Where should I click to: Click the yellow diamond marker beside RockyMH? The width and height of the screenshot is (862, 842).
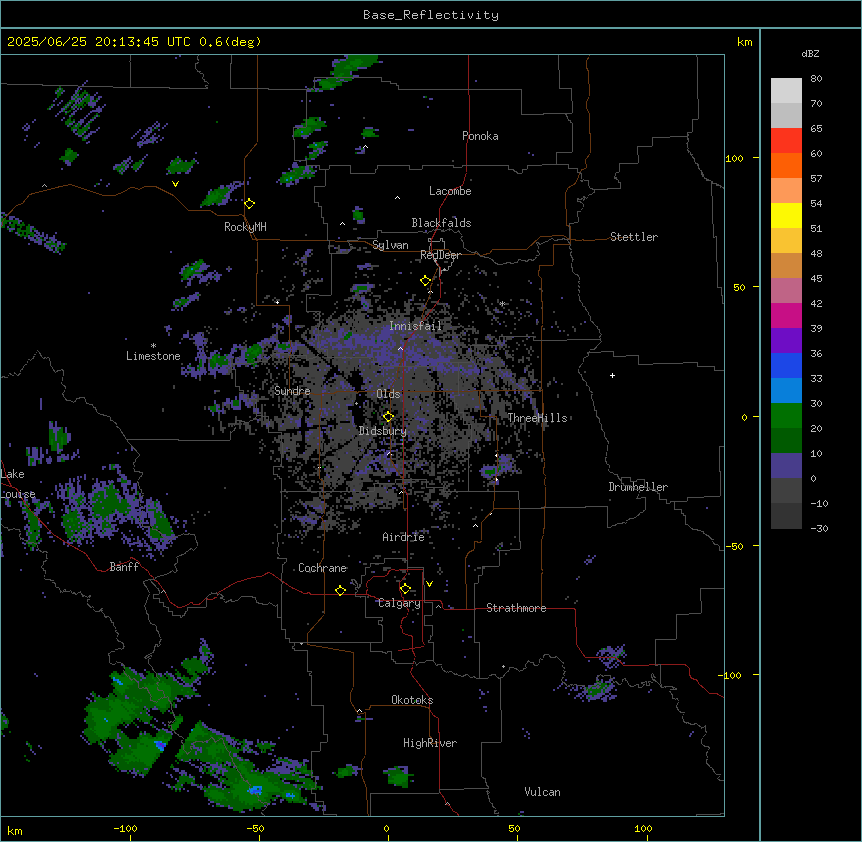pos(250,204)
